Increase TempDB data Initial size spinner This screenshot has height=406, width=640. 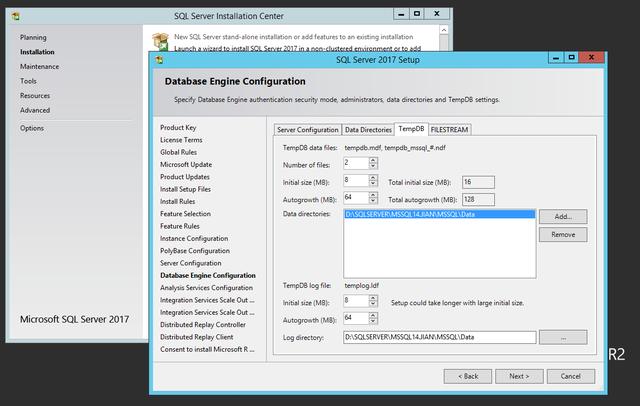tap(373, 178)
